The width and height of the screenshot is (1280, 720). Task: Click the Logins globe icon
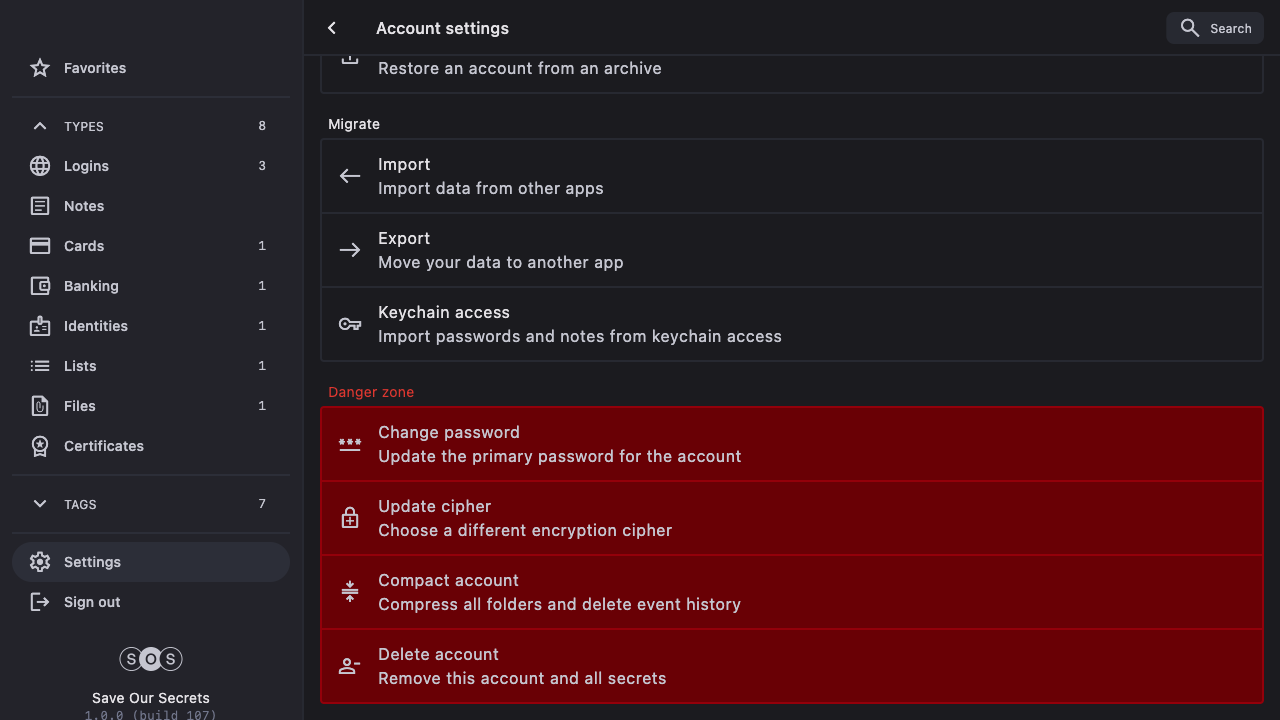pos(40,166)
